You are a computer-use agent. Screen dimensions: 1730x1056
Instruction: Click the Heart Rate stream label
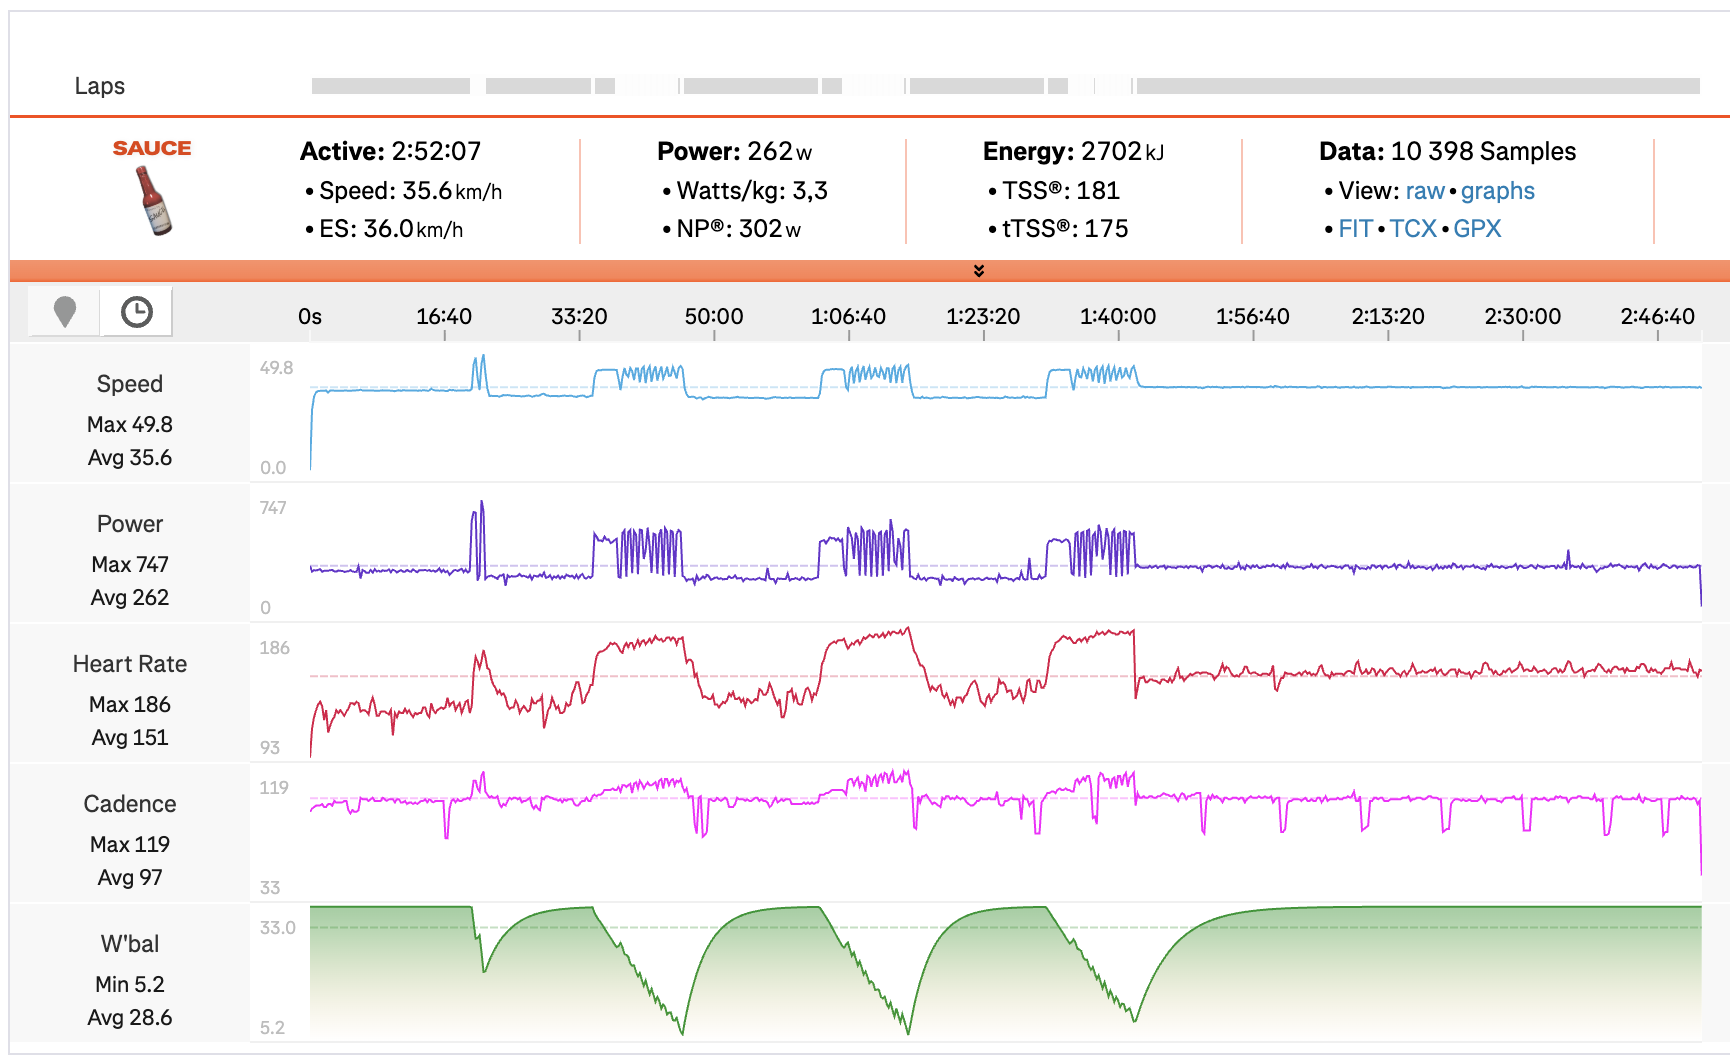130,664
